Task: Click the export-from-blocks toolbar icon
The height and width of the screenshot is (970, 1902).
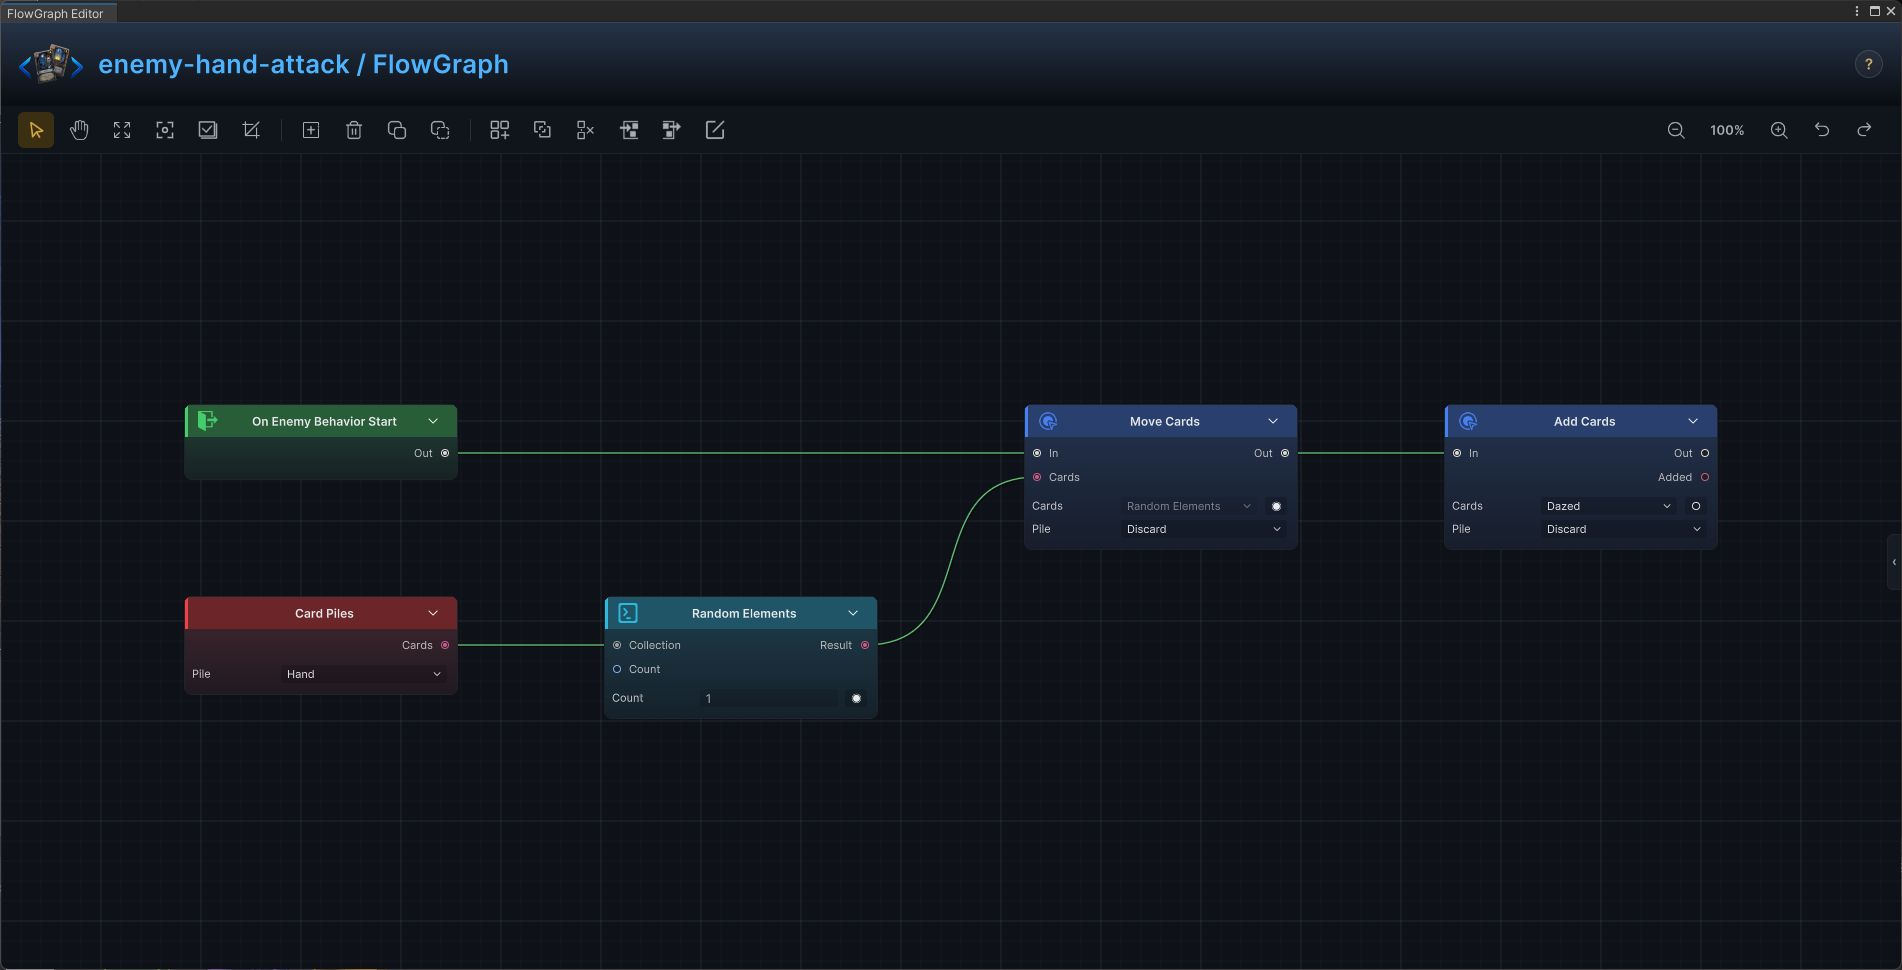Action: click(672, 130)
